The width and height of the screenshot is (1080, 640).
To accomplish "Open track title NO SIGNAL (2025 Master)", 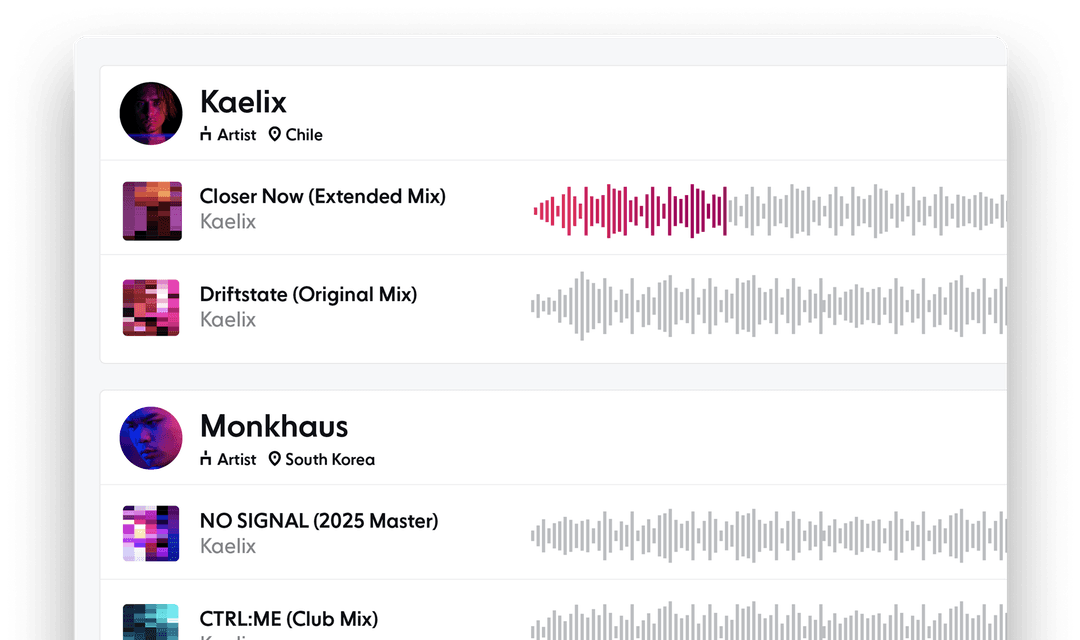I will coord(318,521).
